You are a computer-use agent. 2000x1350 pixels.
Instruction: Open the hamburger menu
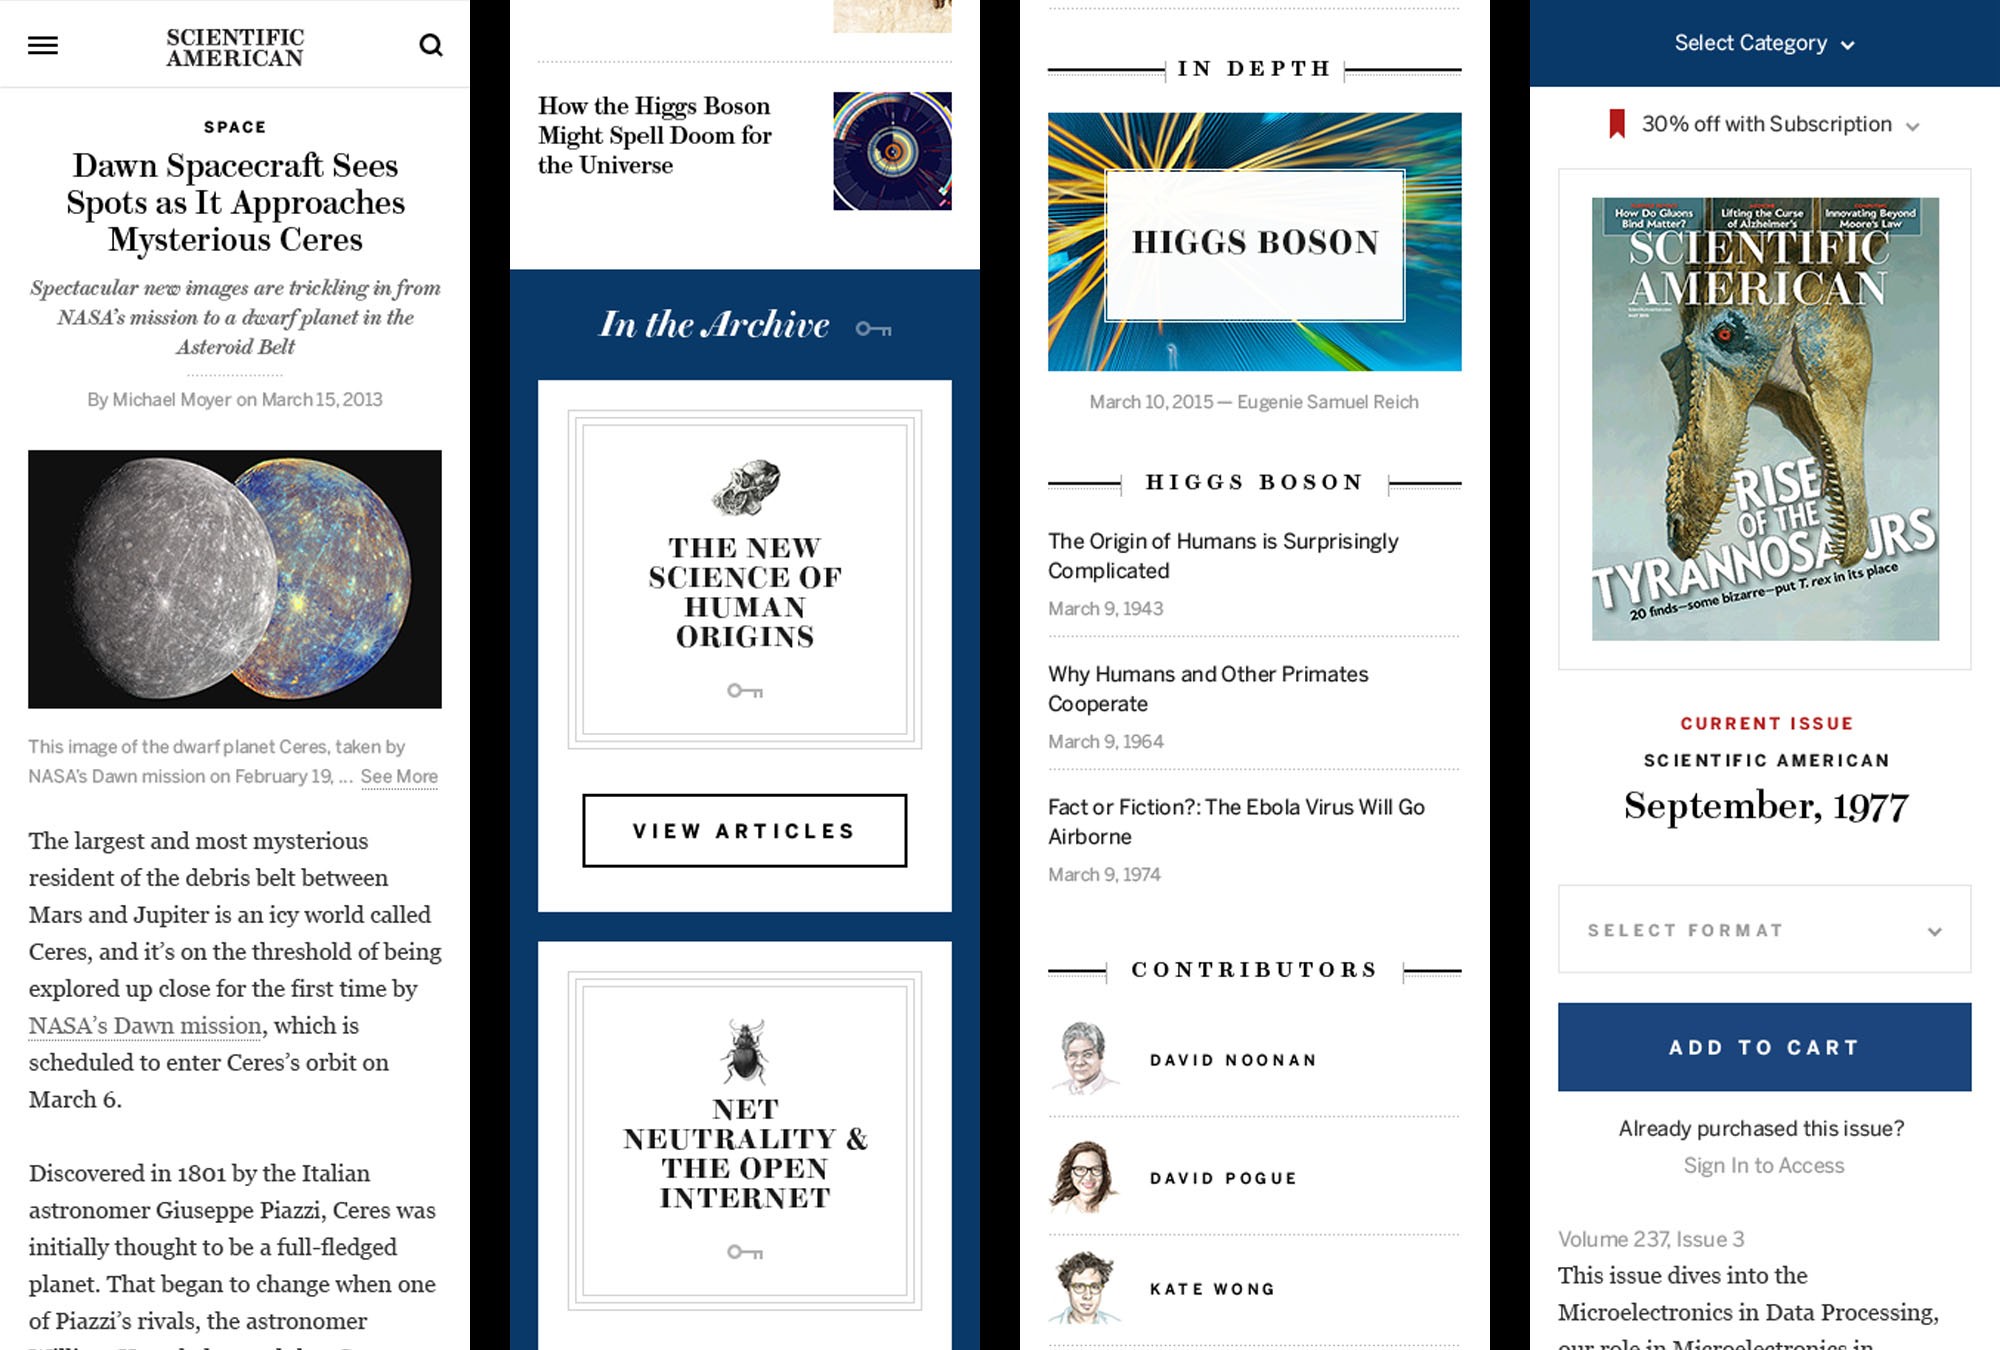[43, 45]
